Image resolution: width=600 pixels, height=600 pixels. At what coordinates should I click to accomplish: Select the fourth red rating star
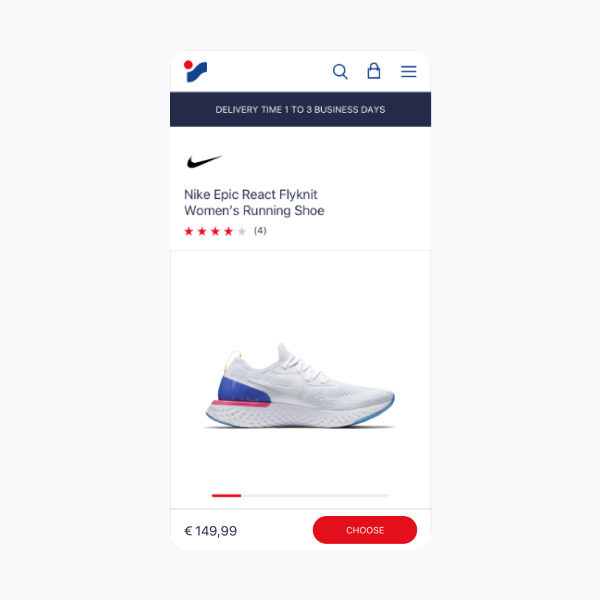[228, 231]
